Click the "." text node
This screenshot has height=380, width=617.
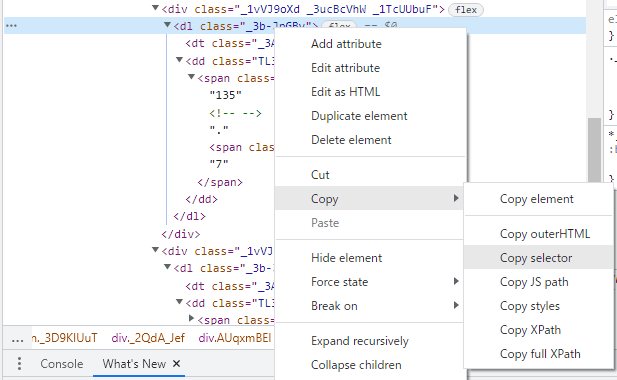click(219, 129)
